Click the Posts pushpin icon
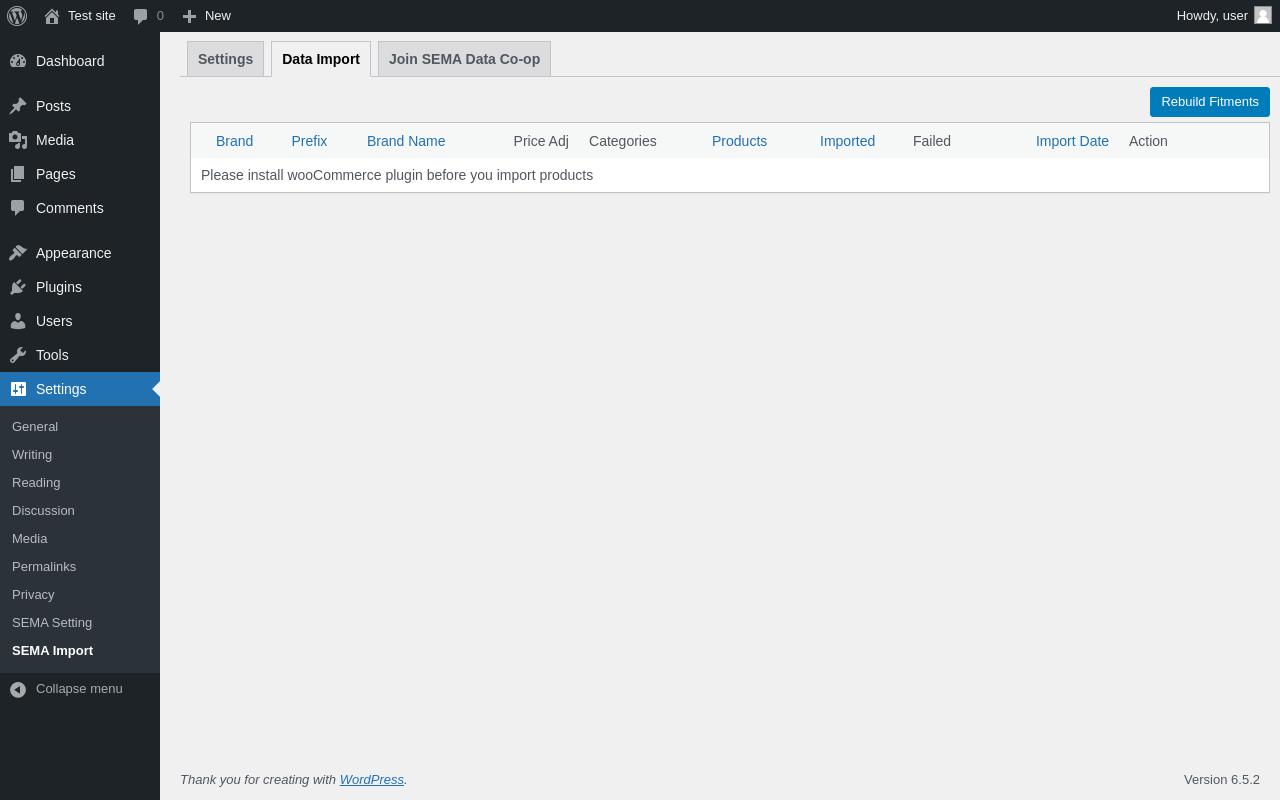1280x800 pixels. (18, 106)
